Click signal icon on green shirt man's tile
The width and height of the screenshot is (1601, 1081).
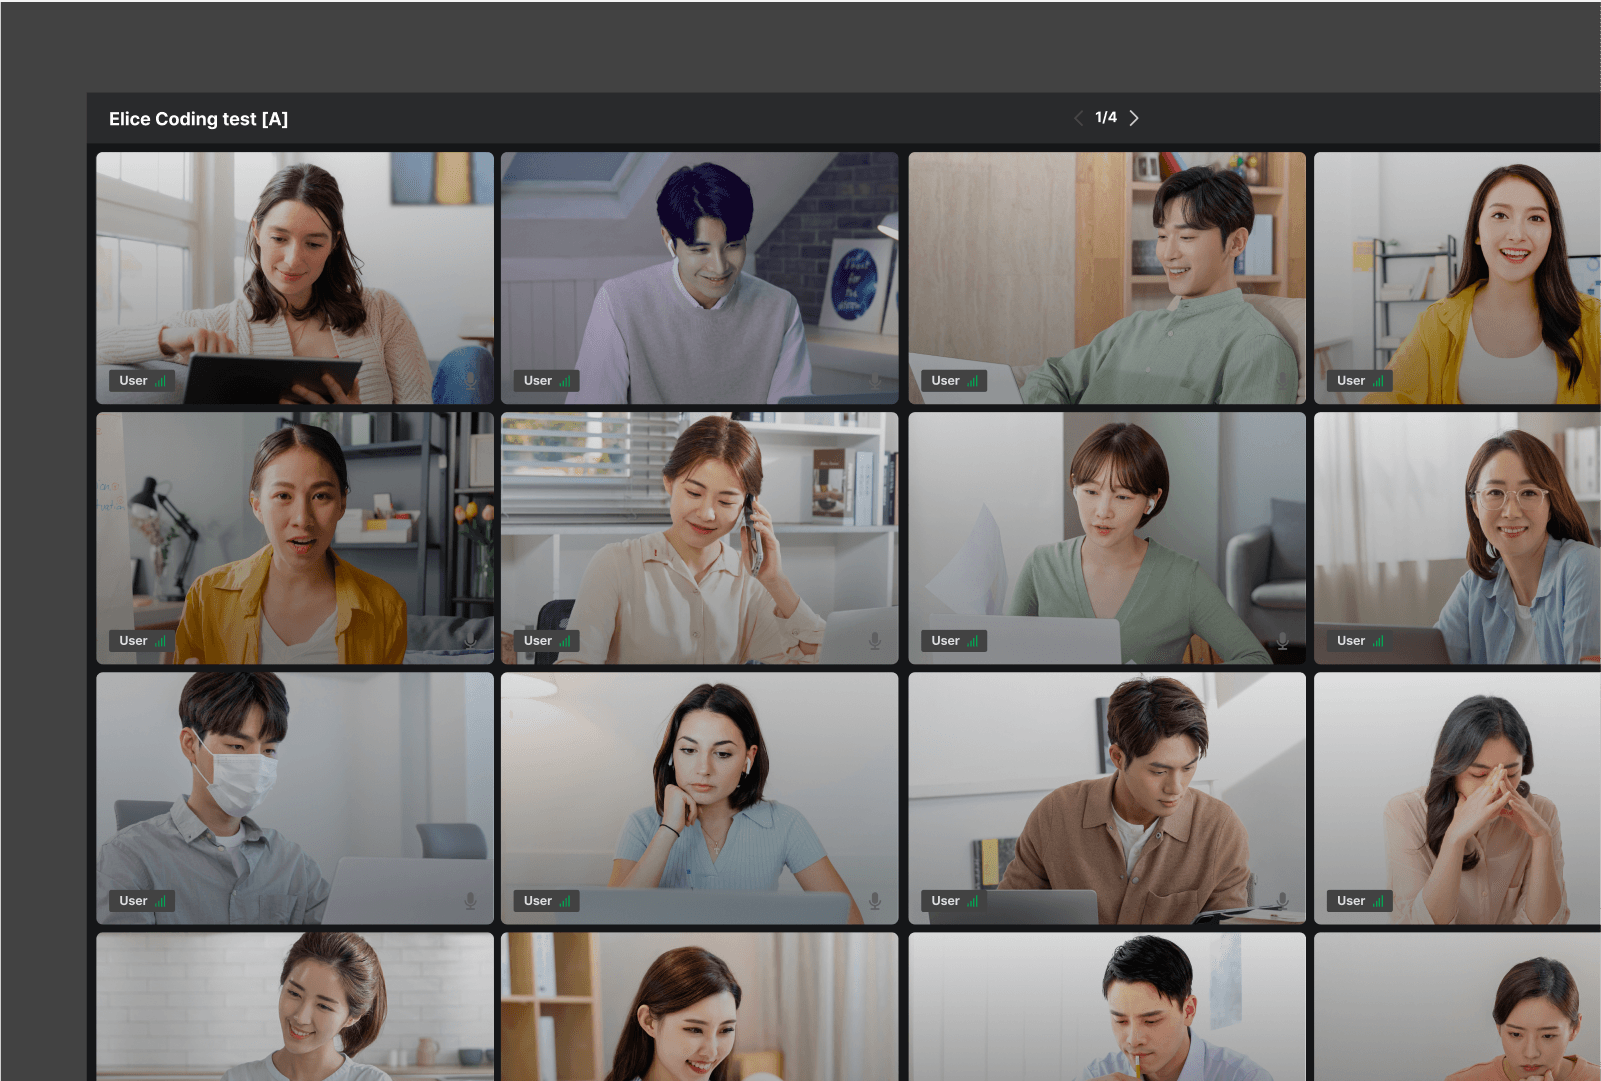(x=973, y=381)
